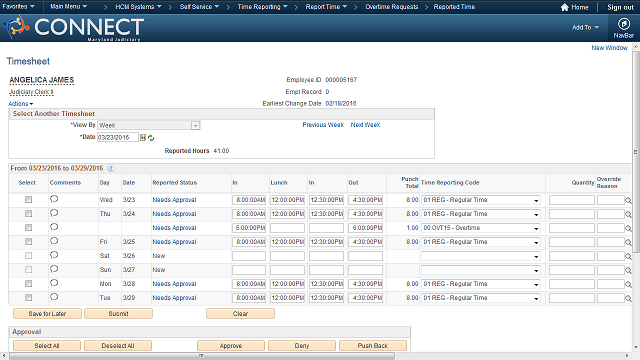Viewport: 640px width, 360px height.
Task: Open the View By Week dropdown
Action: pos(149,125)
